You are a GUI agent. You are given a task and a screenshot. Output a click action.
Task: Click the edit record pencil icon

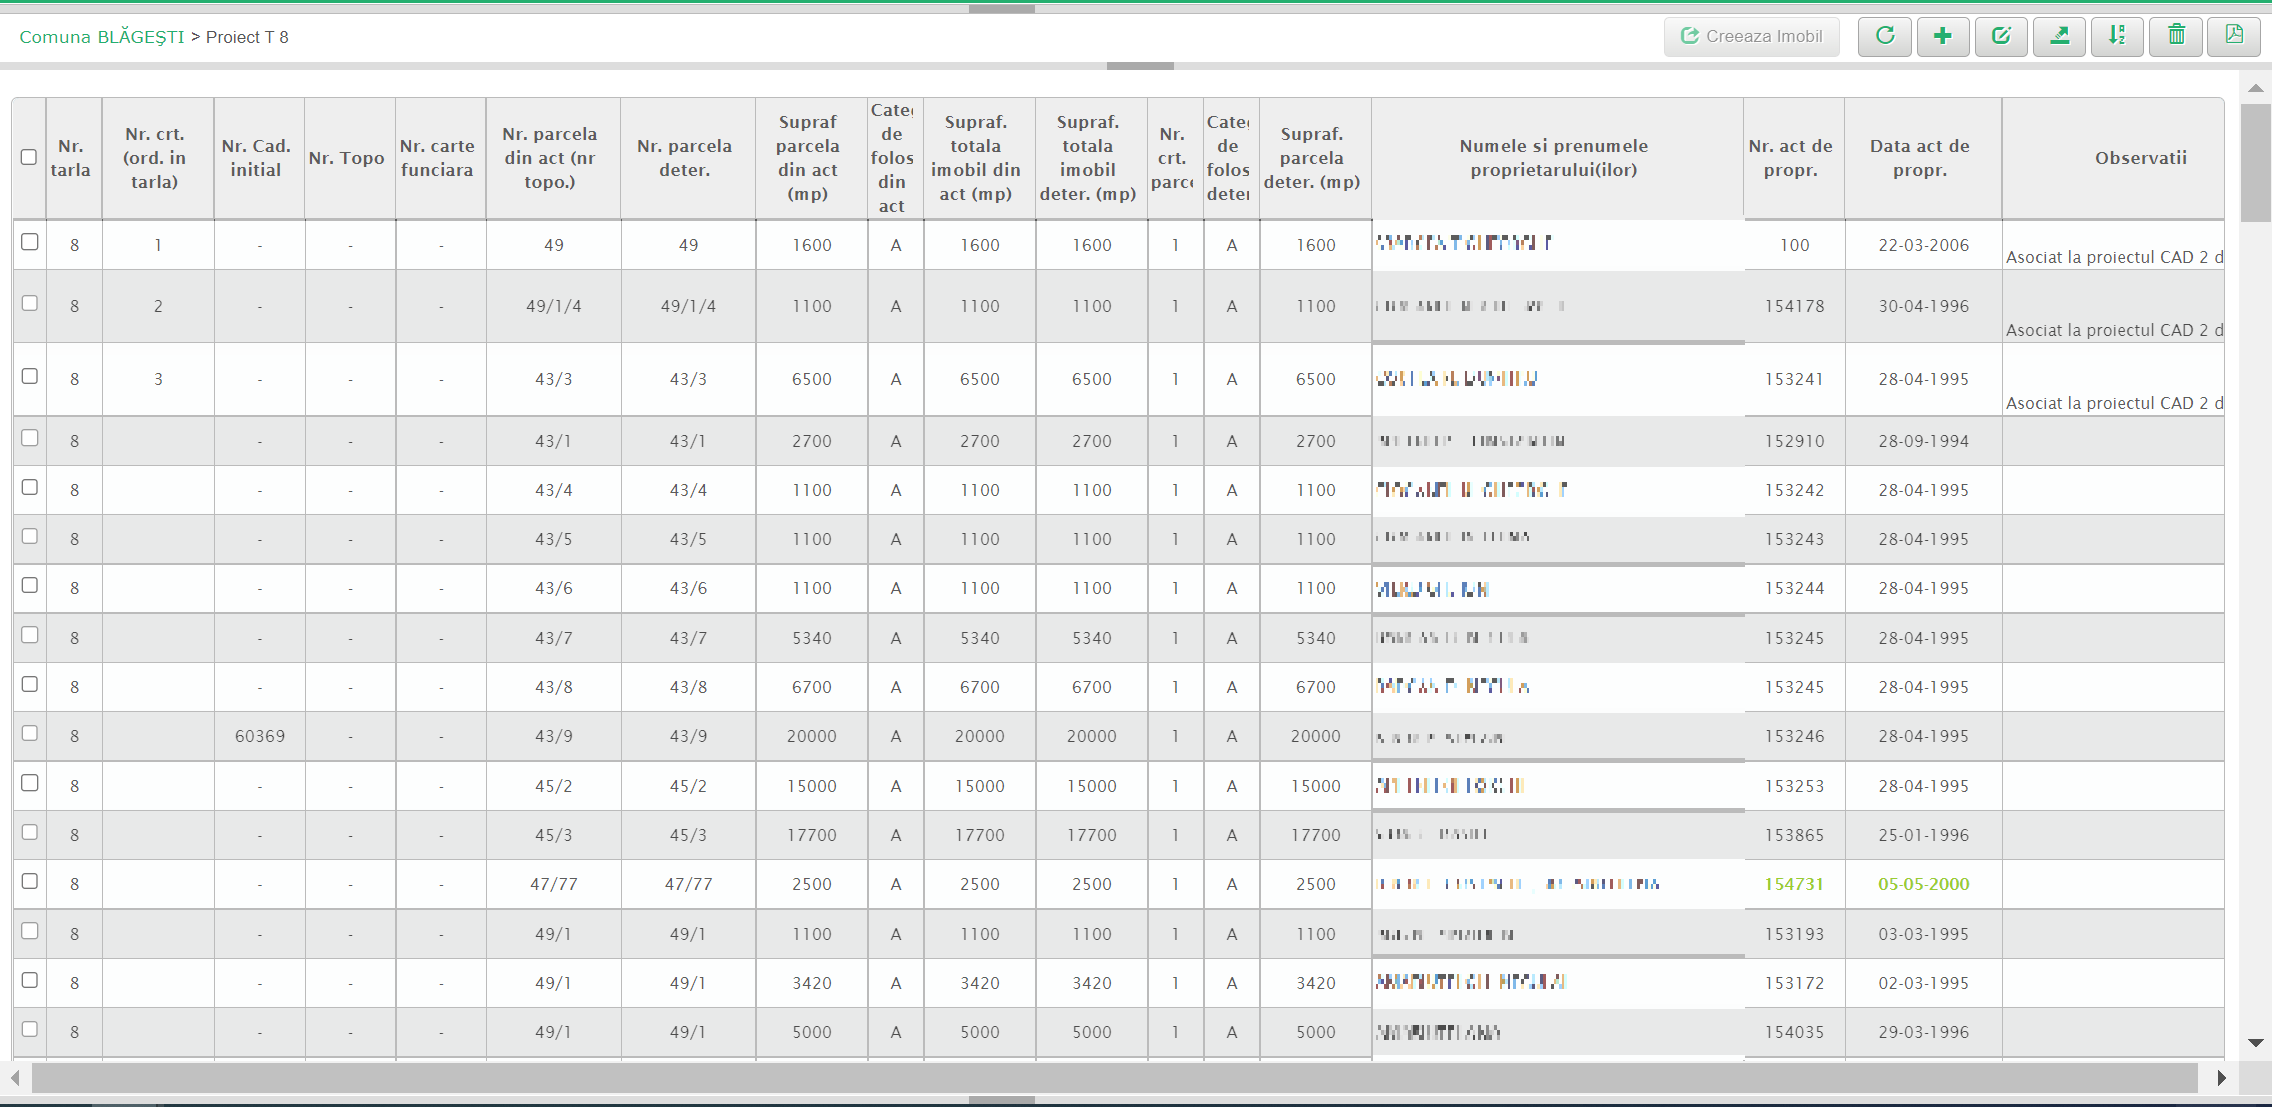tap(2001, 37)
